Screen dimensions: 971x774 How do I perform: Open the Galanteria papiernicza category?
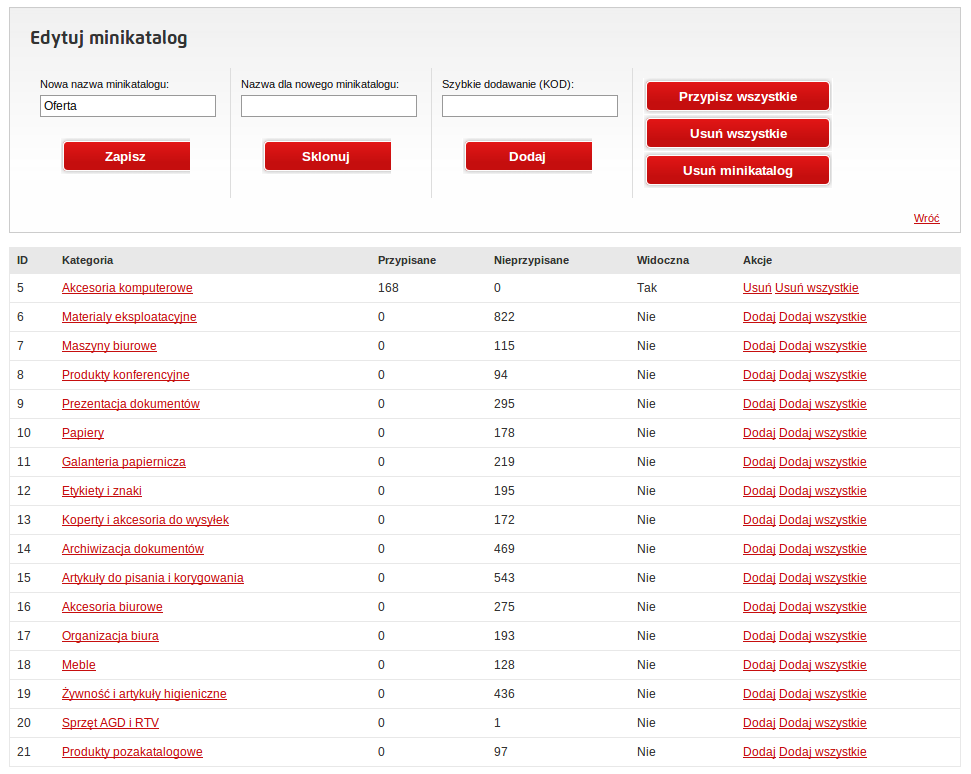[x=124, y=462]
